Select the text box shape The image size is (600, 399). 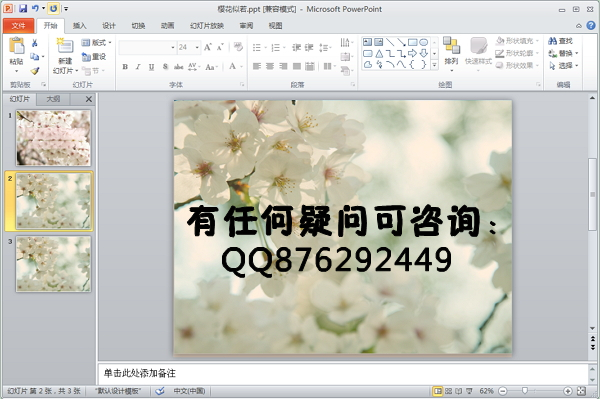(367, 42)
